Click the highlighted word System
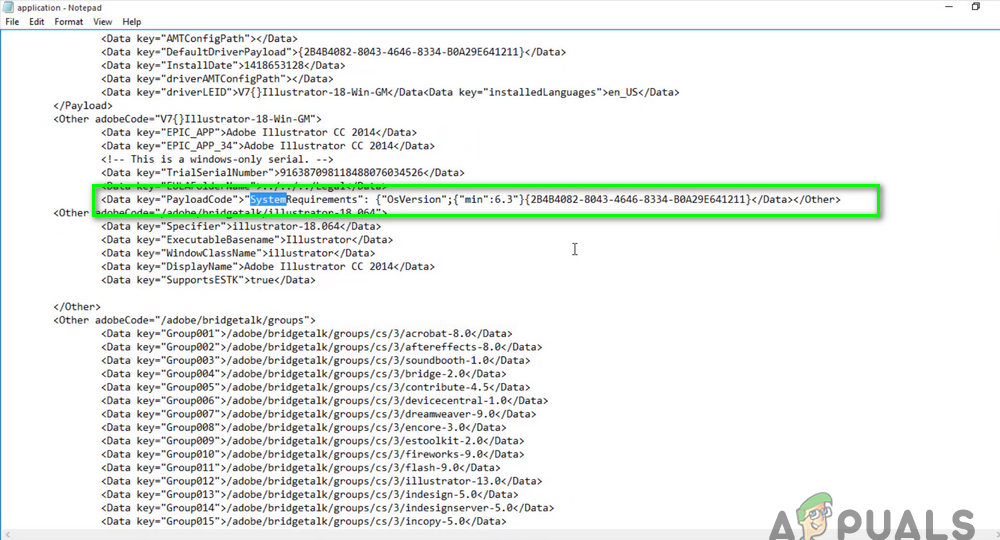The height and width of the screenshot is (540, 1000). point(268,200)
